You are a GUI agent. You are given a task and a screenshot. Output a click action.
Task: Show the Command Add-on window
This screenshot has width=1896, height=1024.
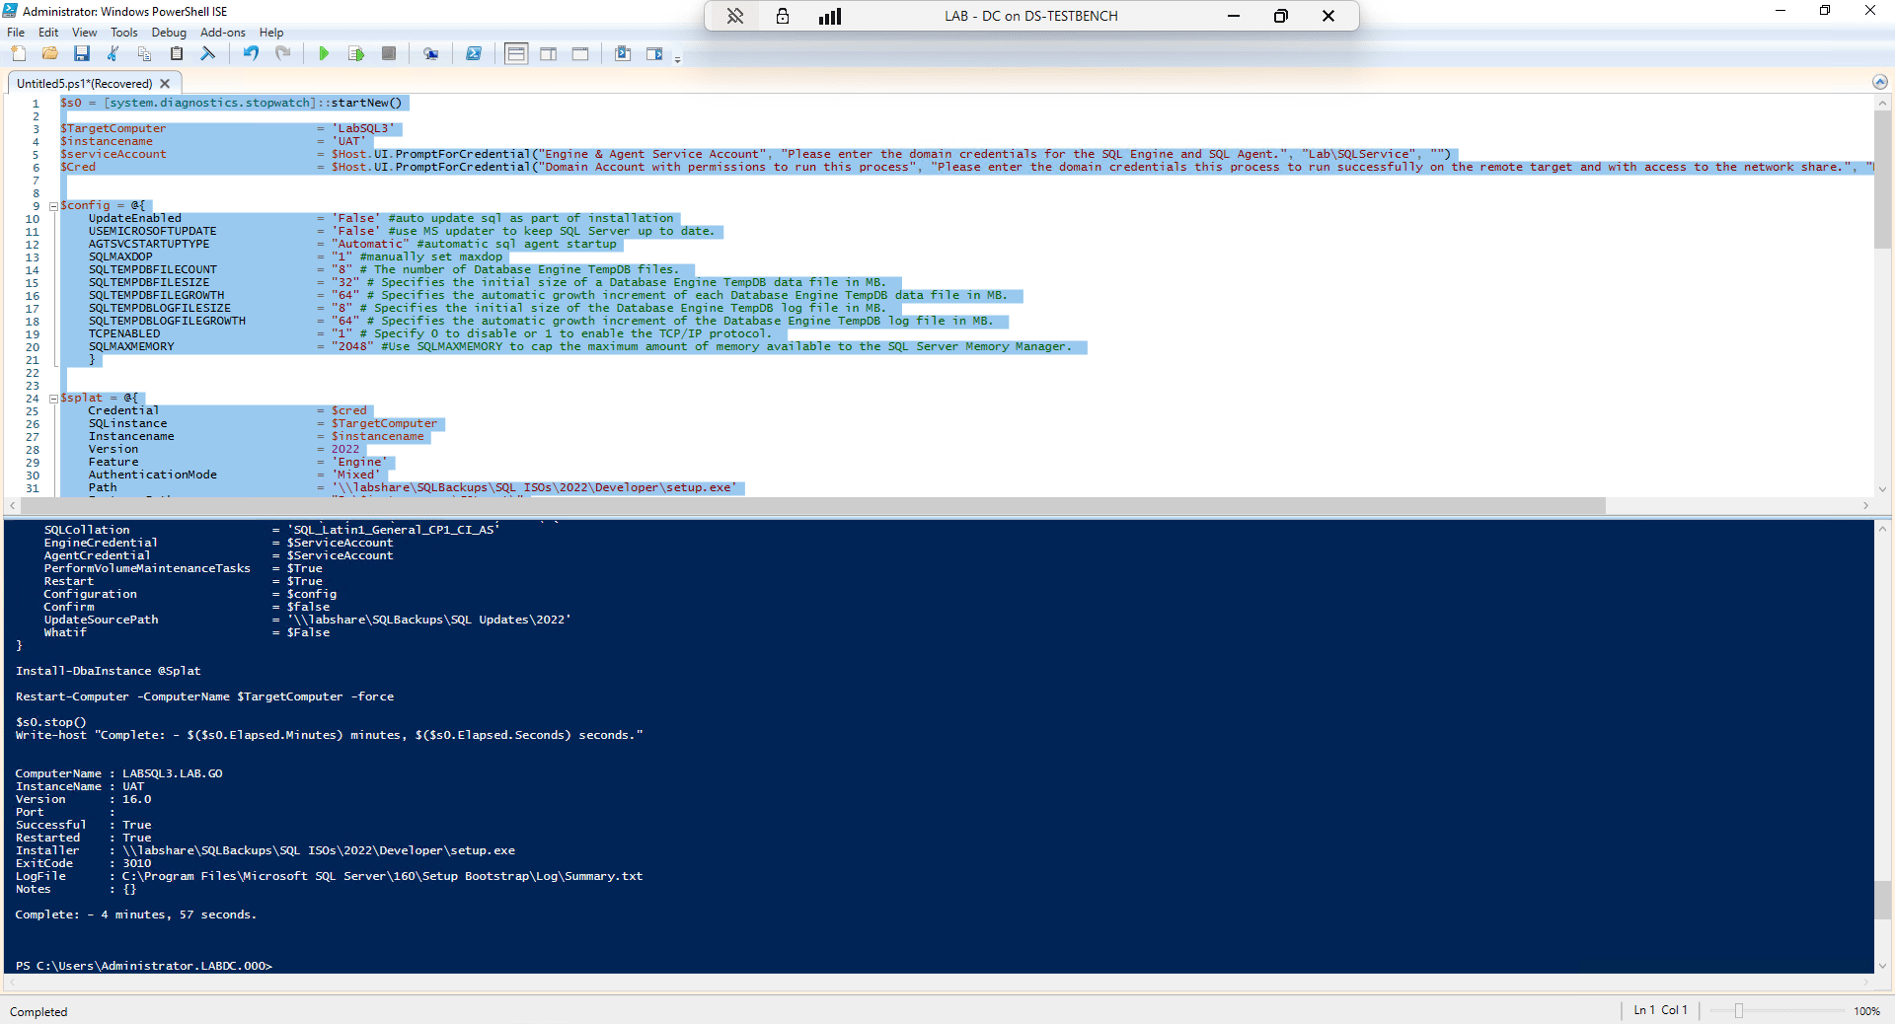click(623, 54)
